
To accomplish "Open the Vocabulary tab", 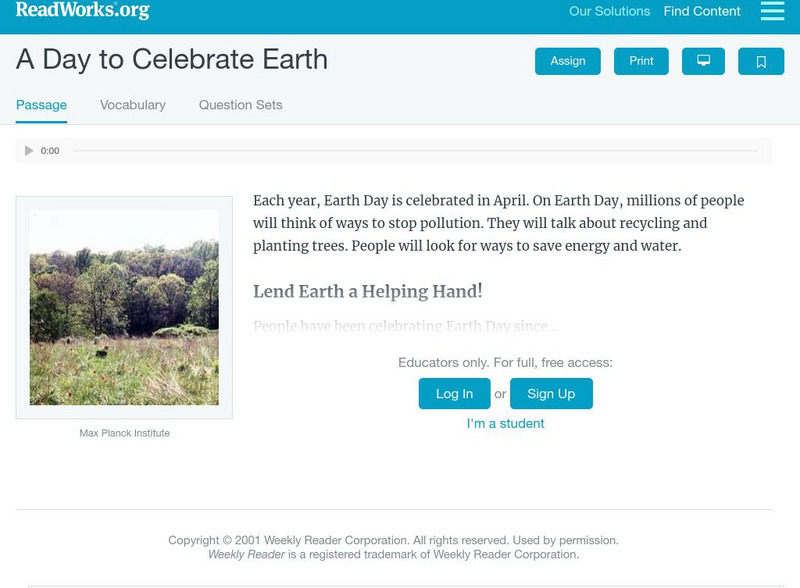I will 133,105.
